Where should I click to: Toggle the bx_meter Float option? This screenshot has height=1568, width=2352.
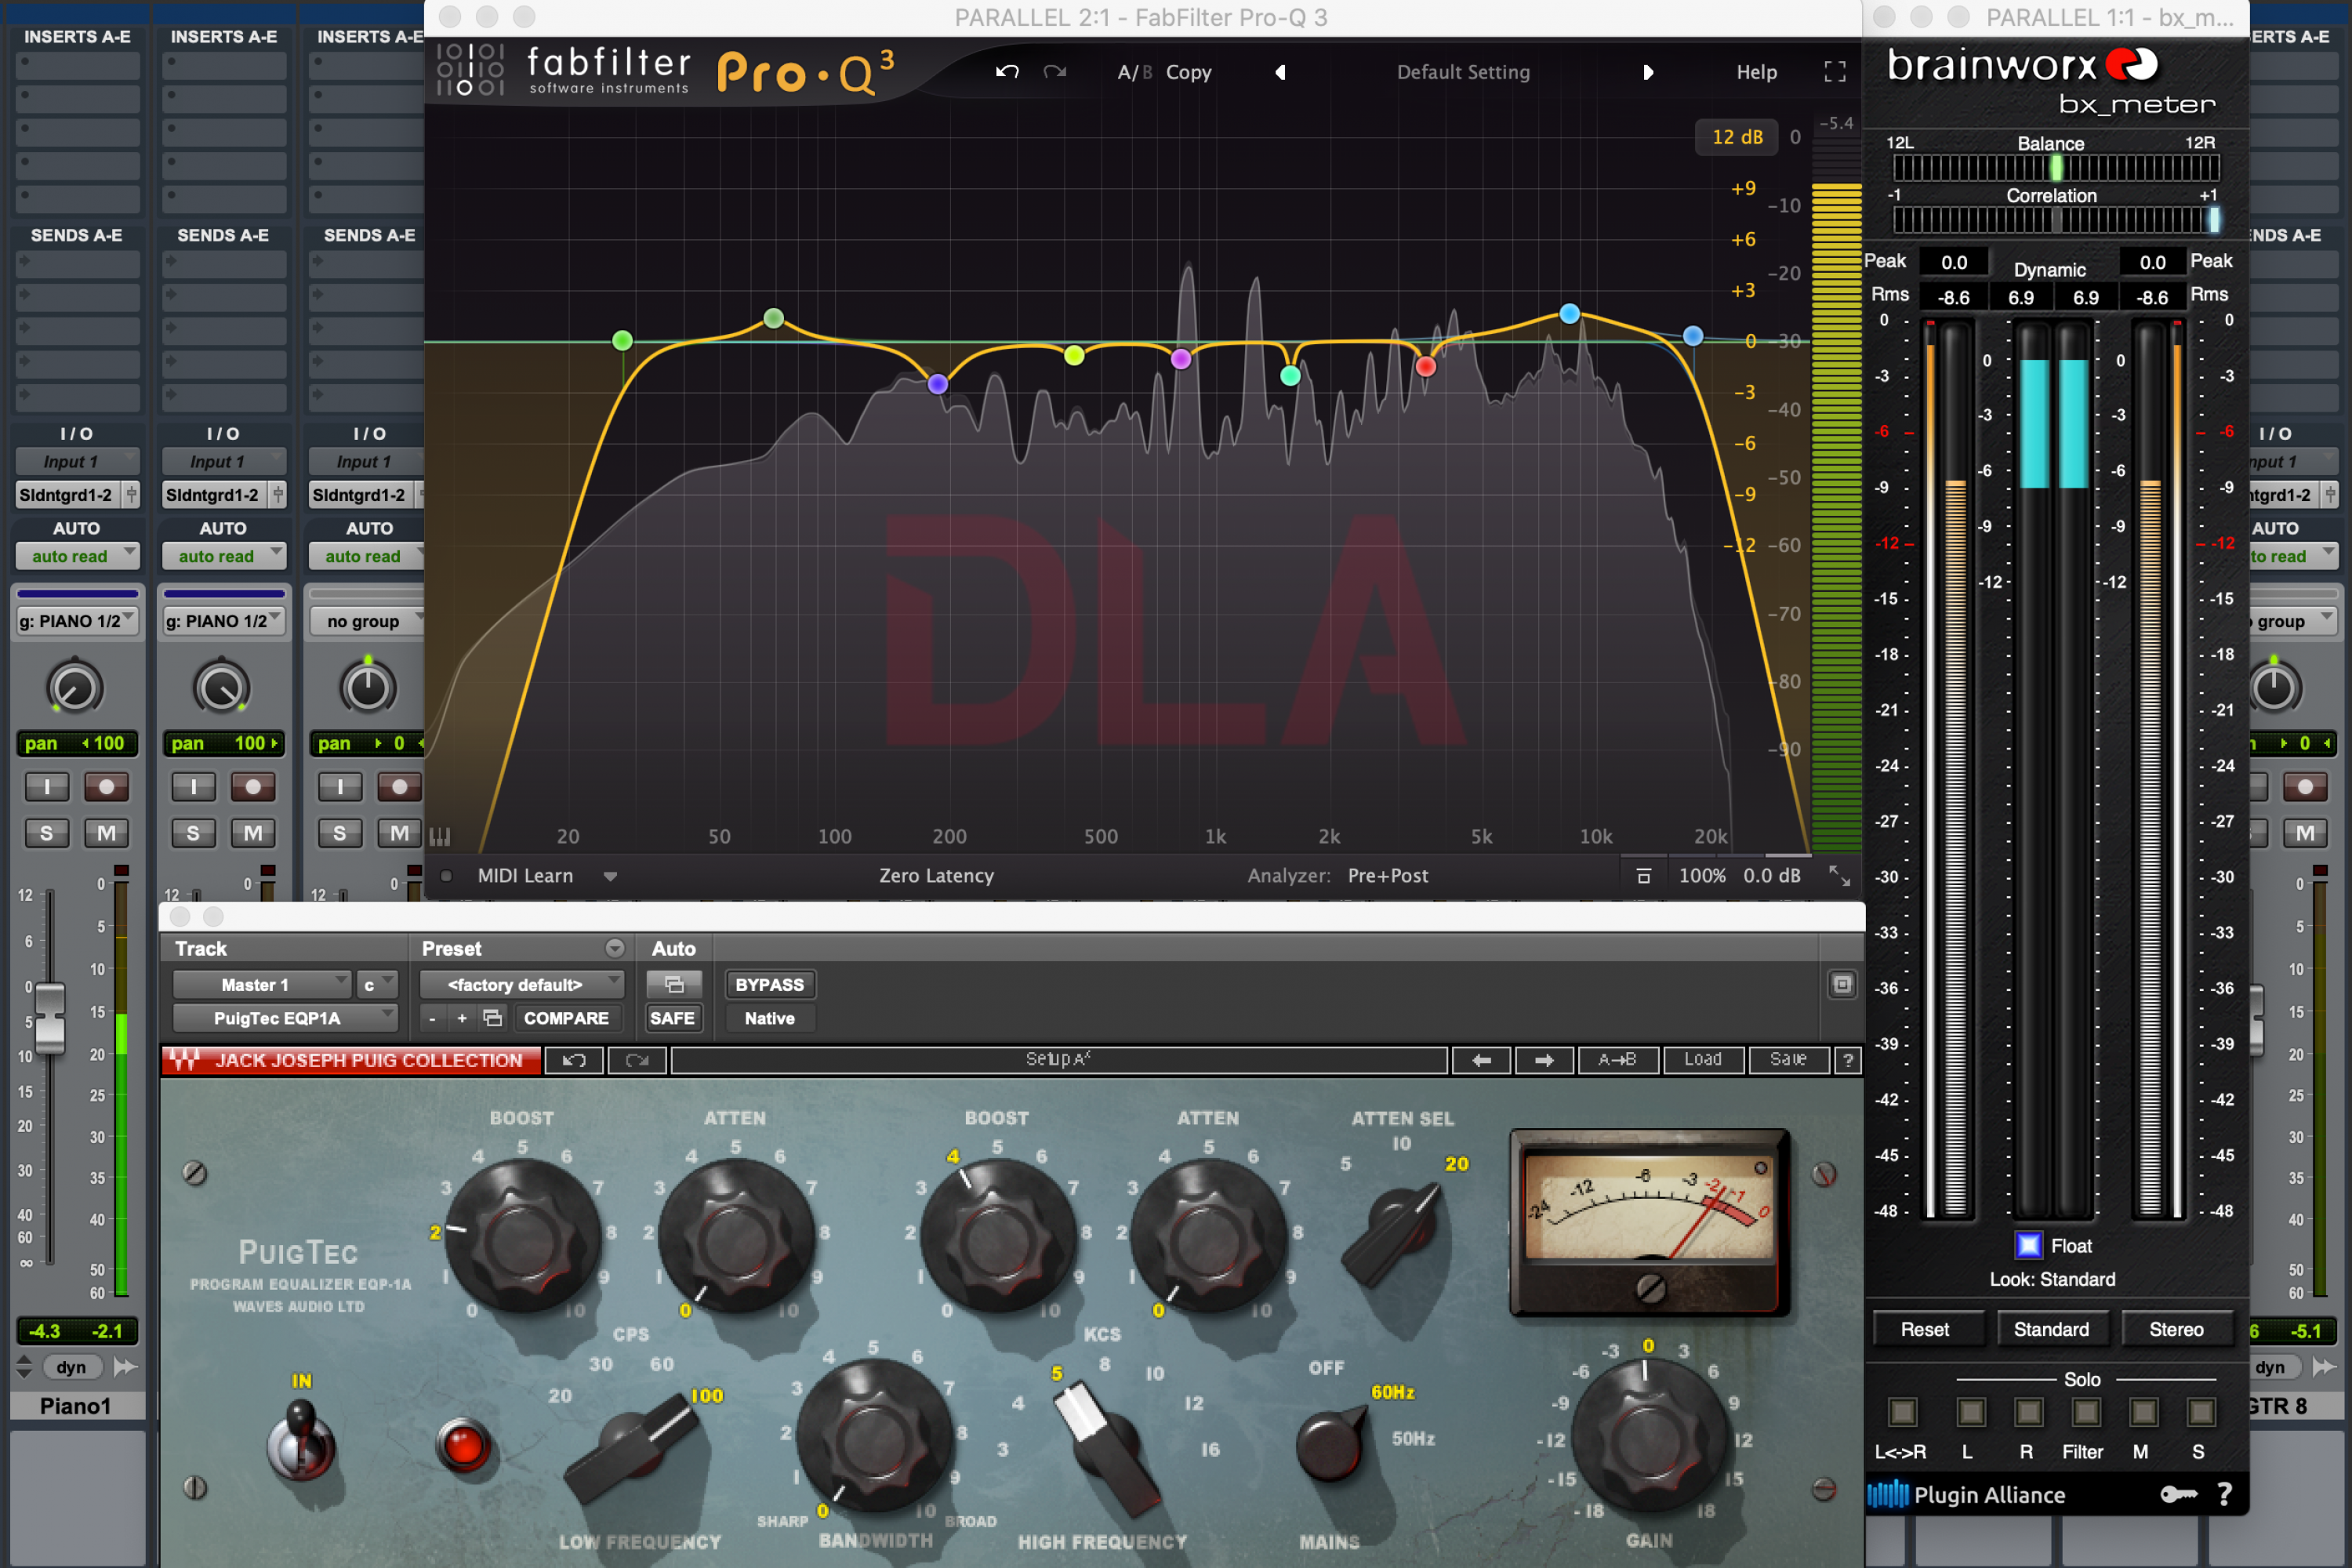pyautogui.click(x=2029, y=1245)
